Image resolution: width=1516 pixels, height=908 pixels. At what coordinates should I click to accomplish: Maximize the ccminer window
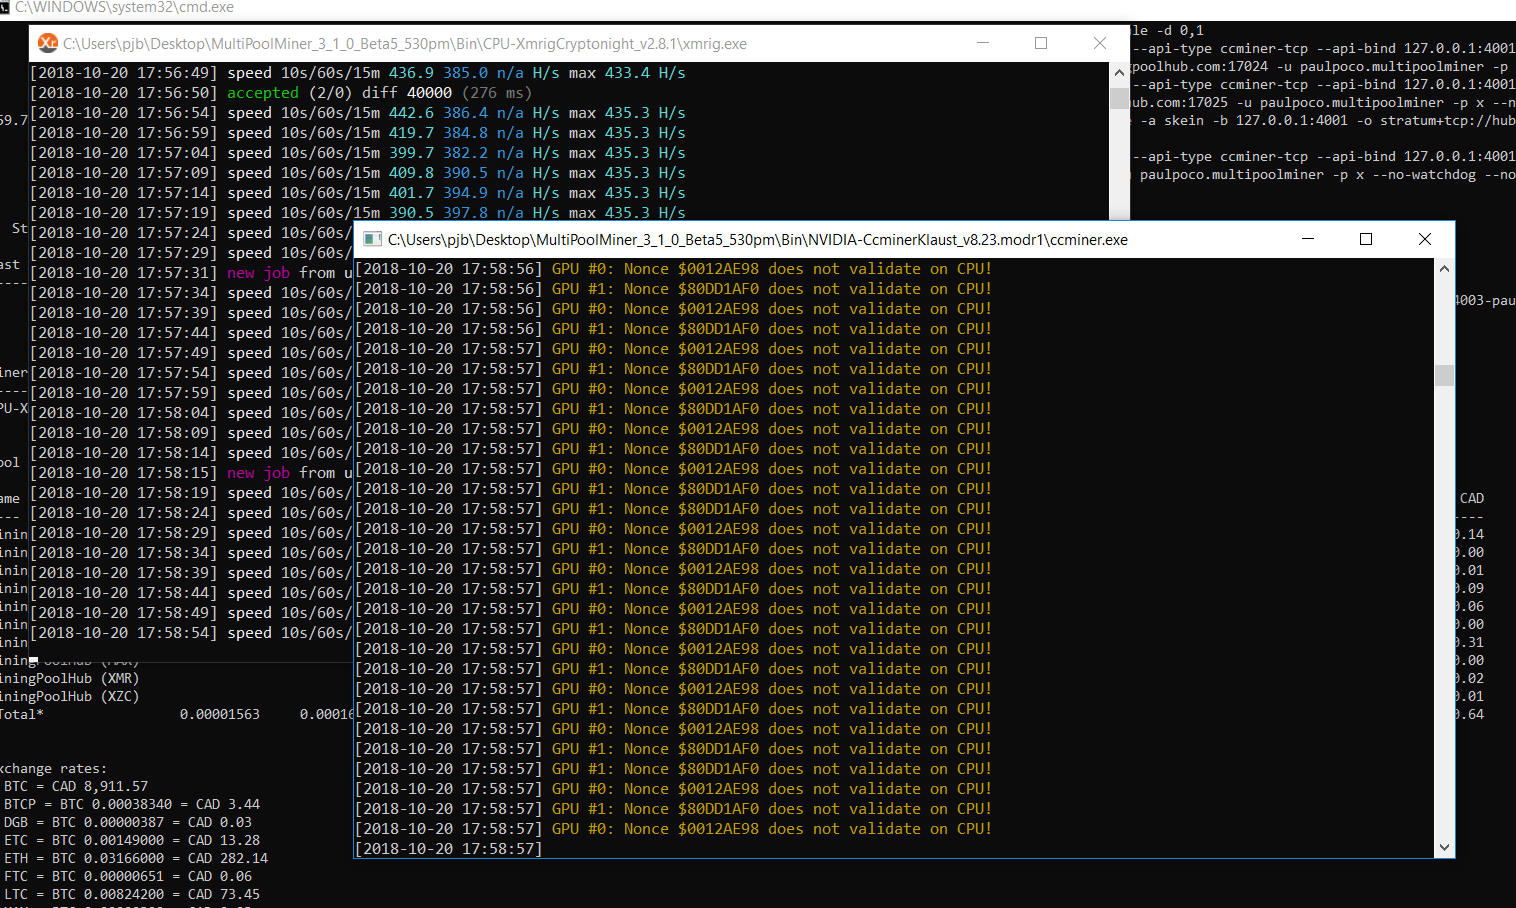pos(1365,239)
